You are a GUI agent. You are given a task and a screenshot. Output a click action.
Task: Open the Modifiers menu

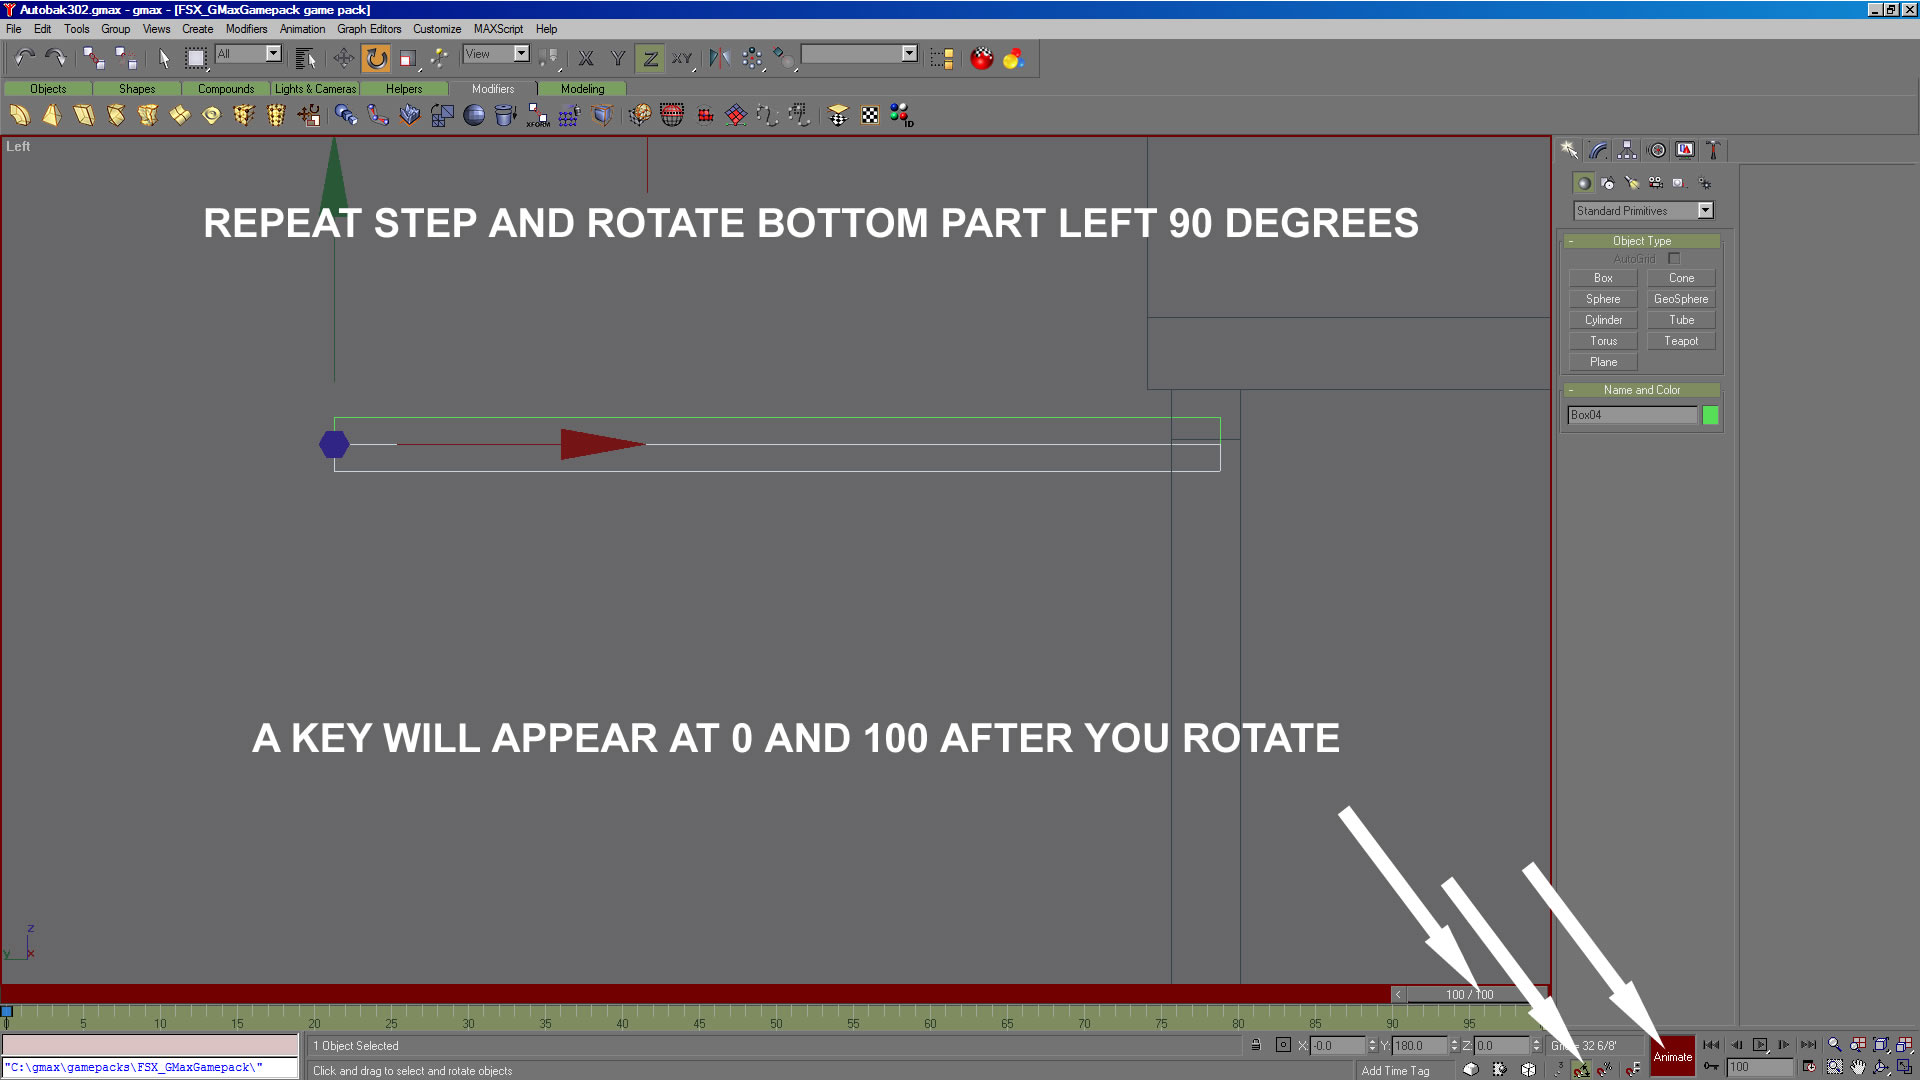[x=246, y=29]
